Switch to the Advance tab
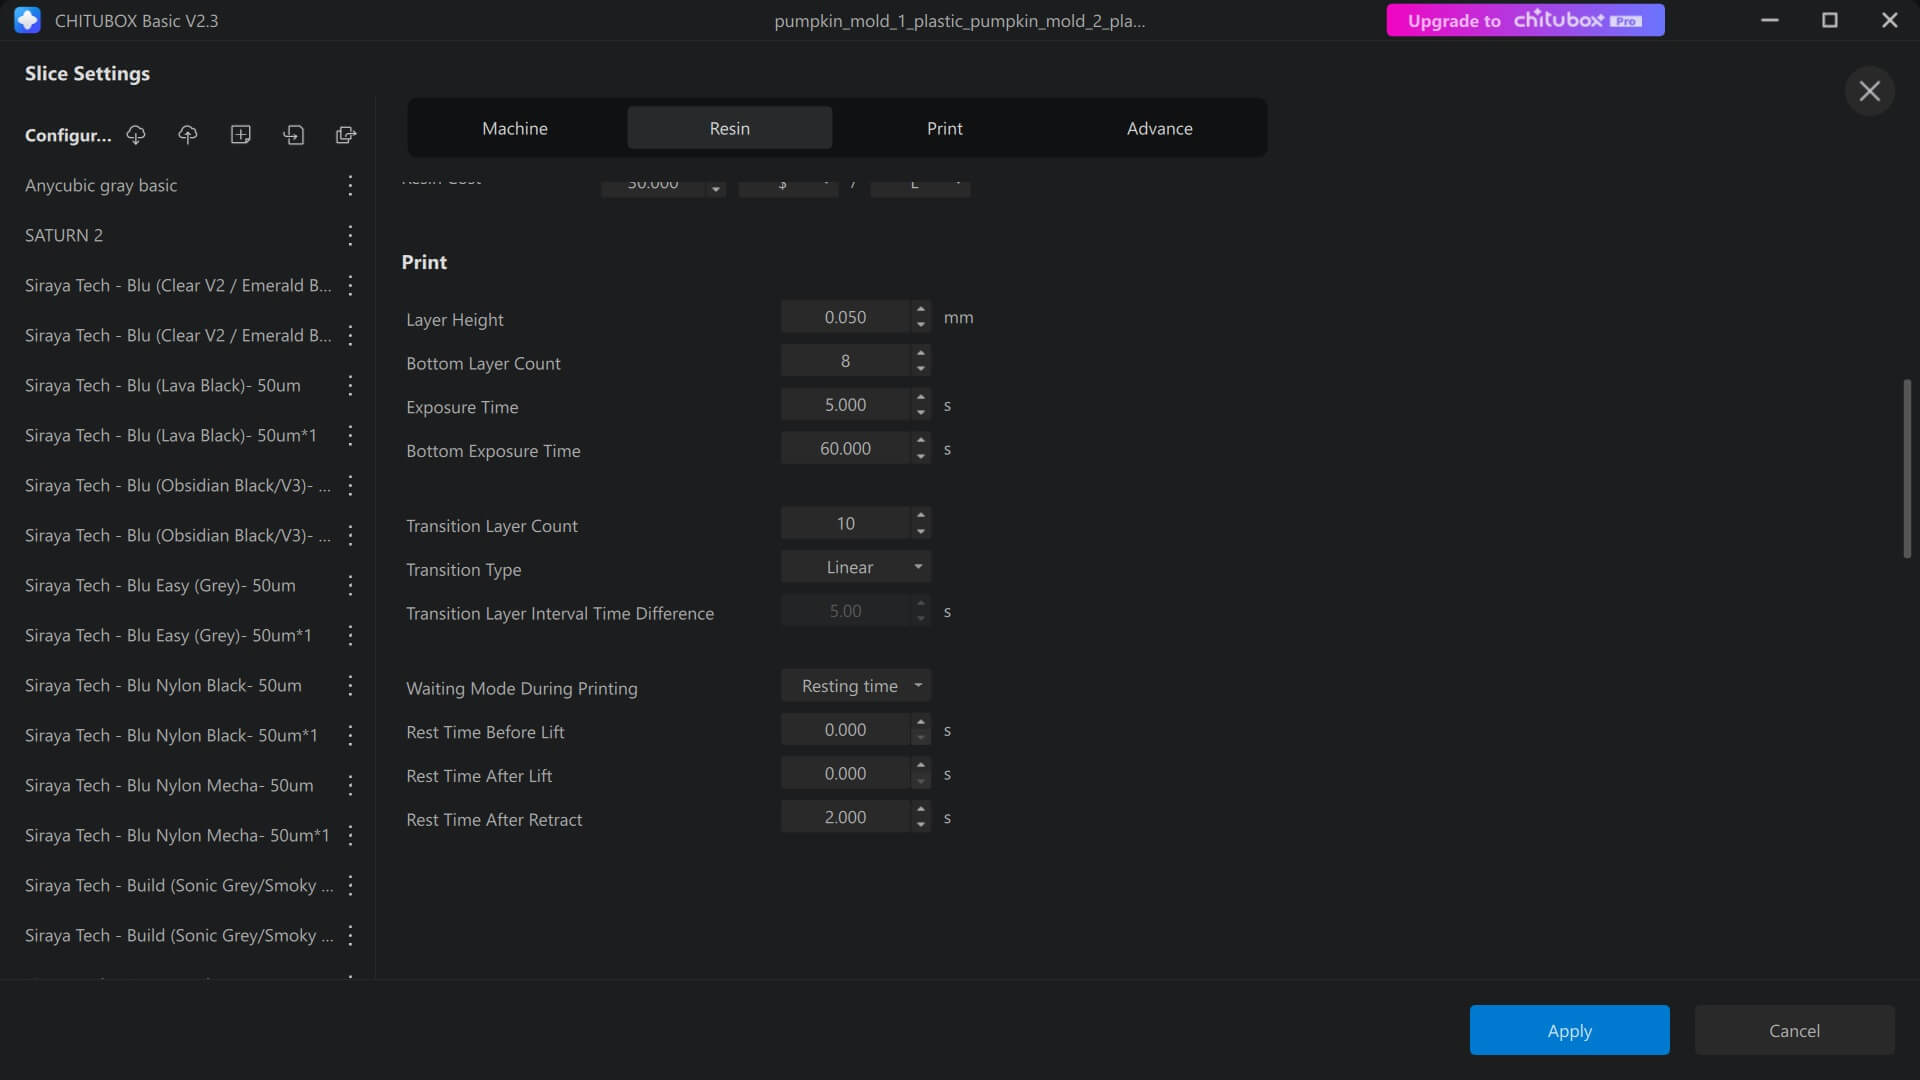The image size is (1920, 1080). [1160, 128]
